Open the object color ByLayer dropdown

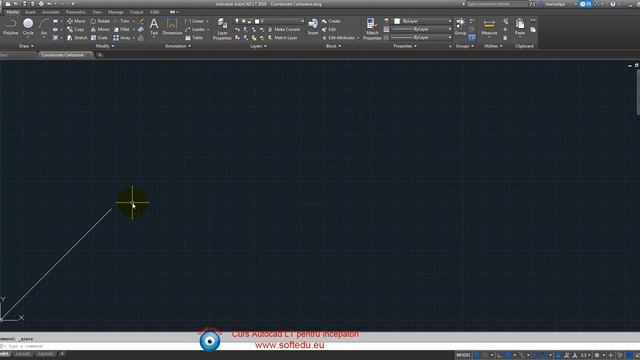coord(422,21)
